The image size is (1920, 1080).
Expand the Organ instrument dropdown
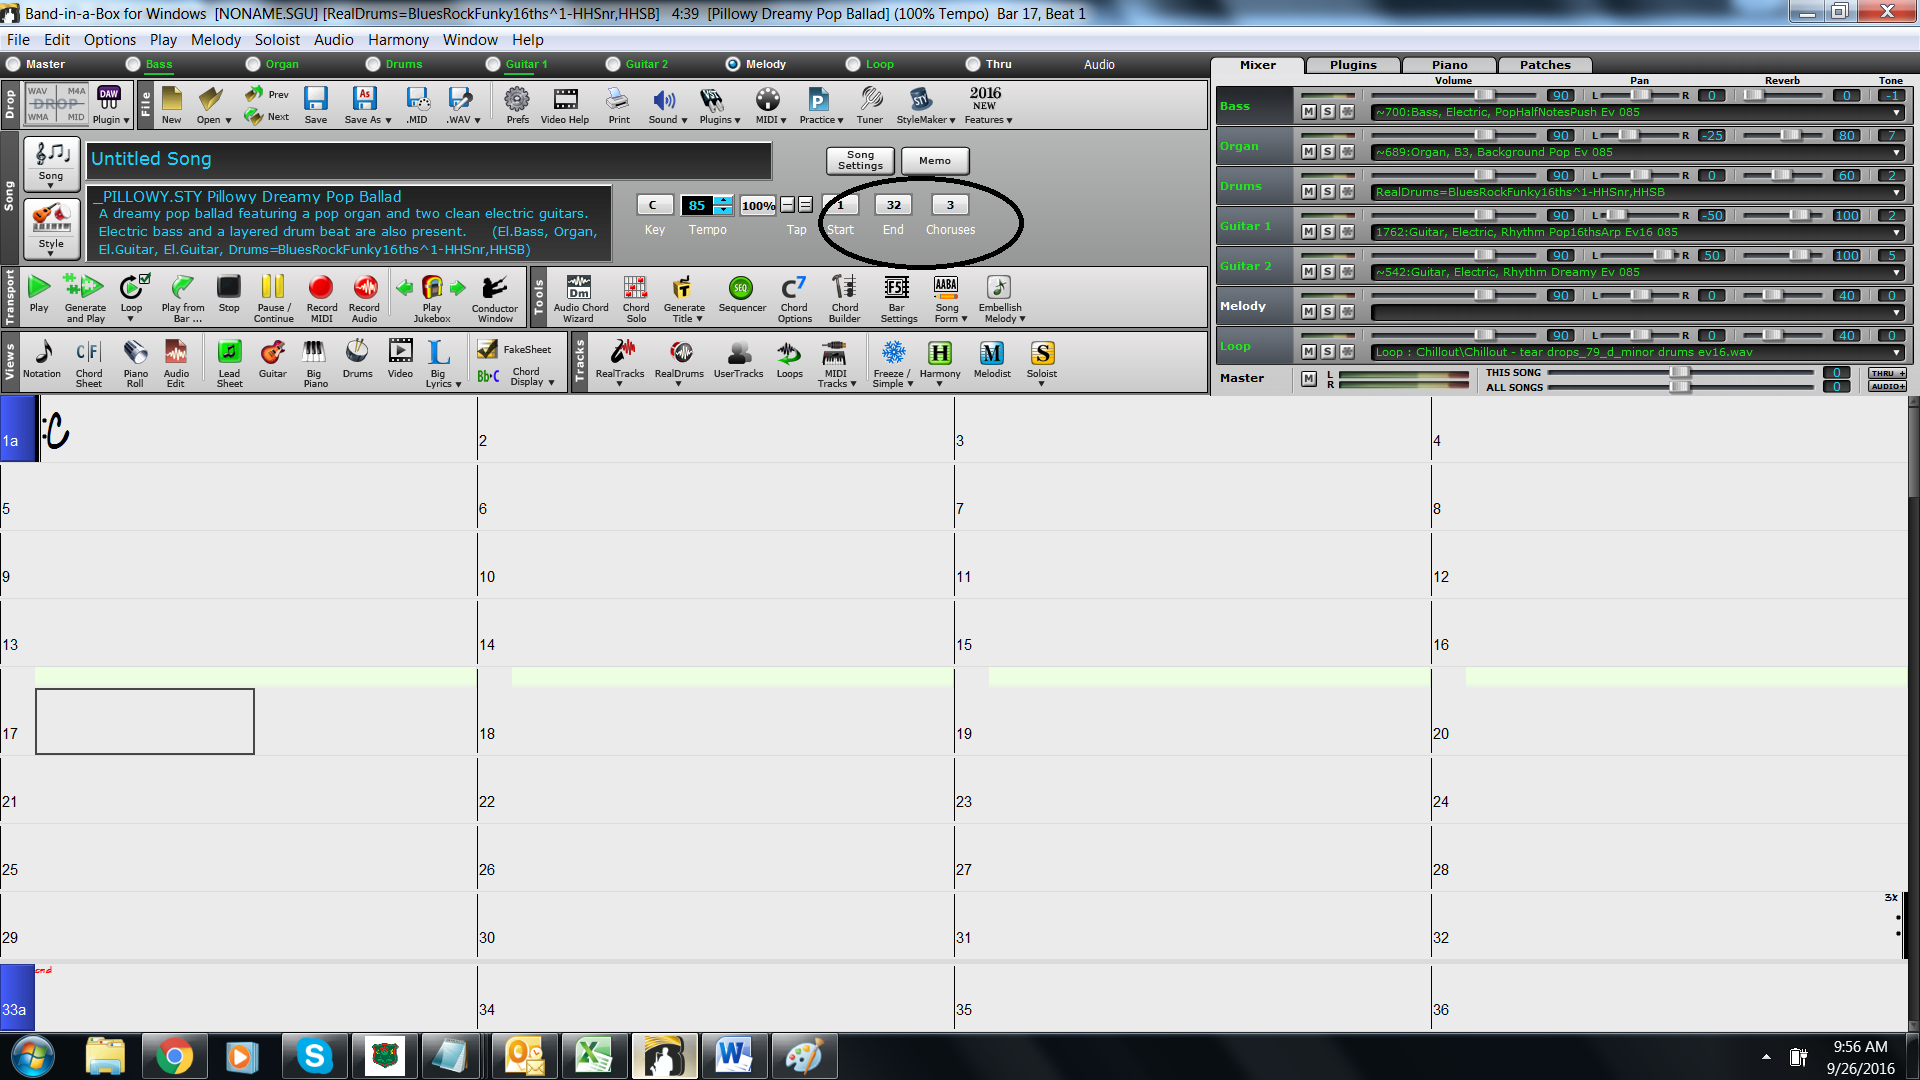pyautogui.click(x=1896, y=152)
